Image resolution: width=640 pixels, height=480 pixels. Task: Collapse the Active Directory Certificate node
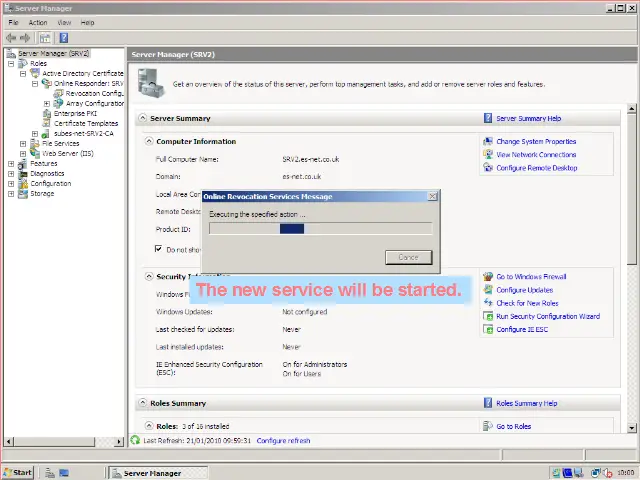[x=23, y=73]
